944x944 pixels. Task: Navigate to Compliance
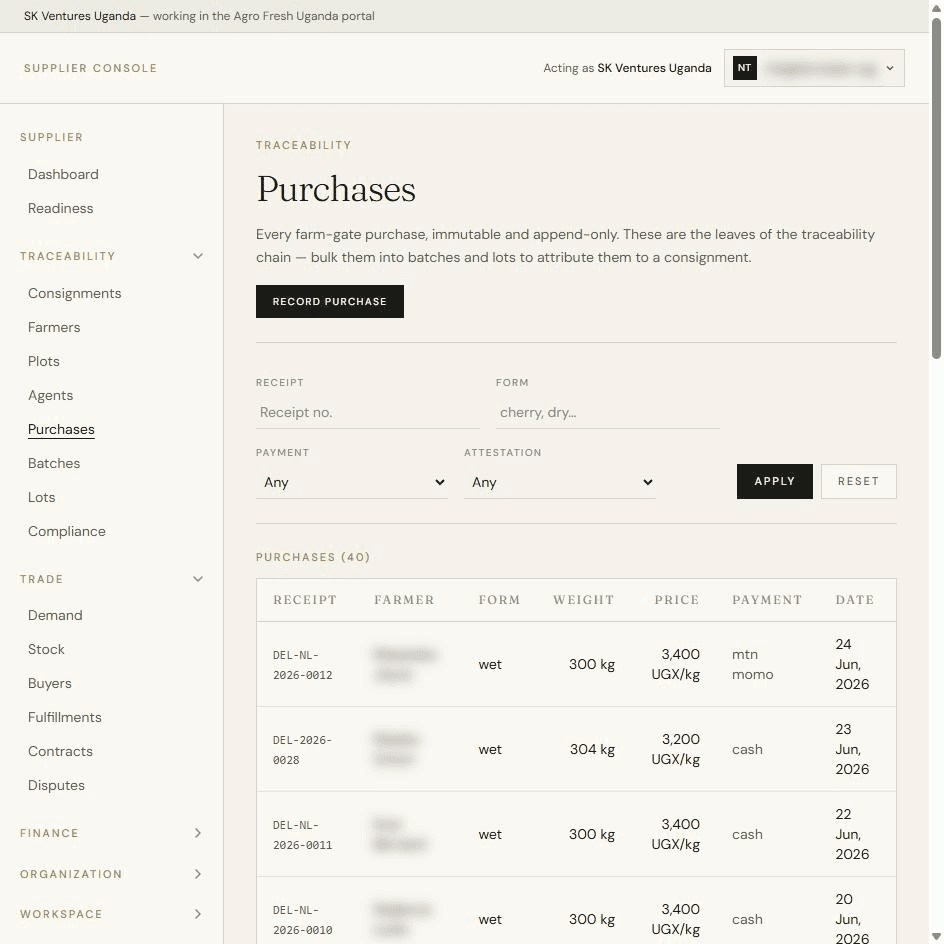pos(67,532)
